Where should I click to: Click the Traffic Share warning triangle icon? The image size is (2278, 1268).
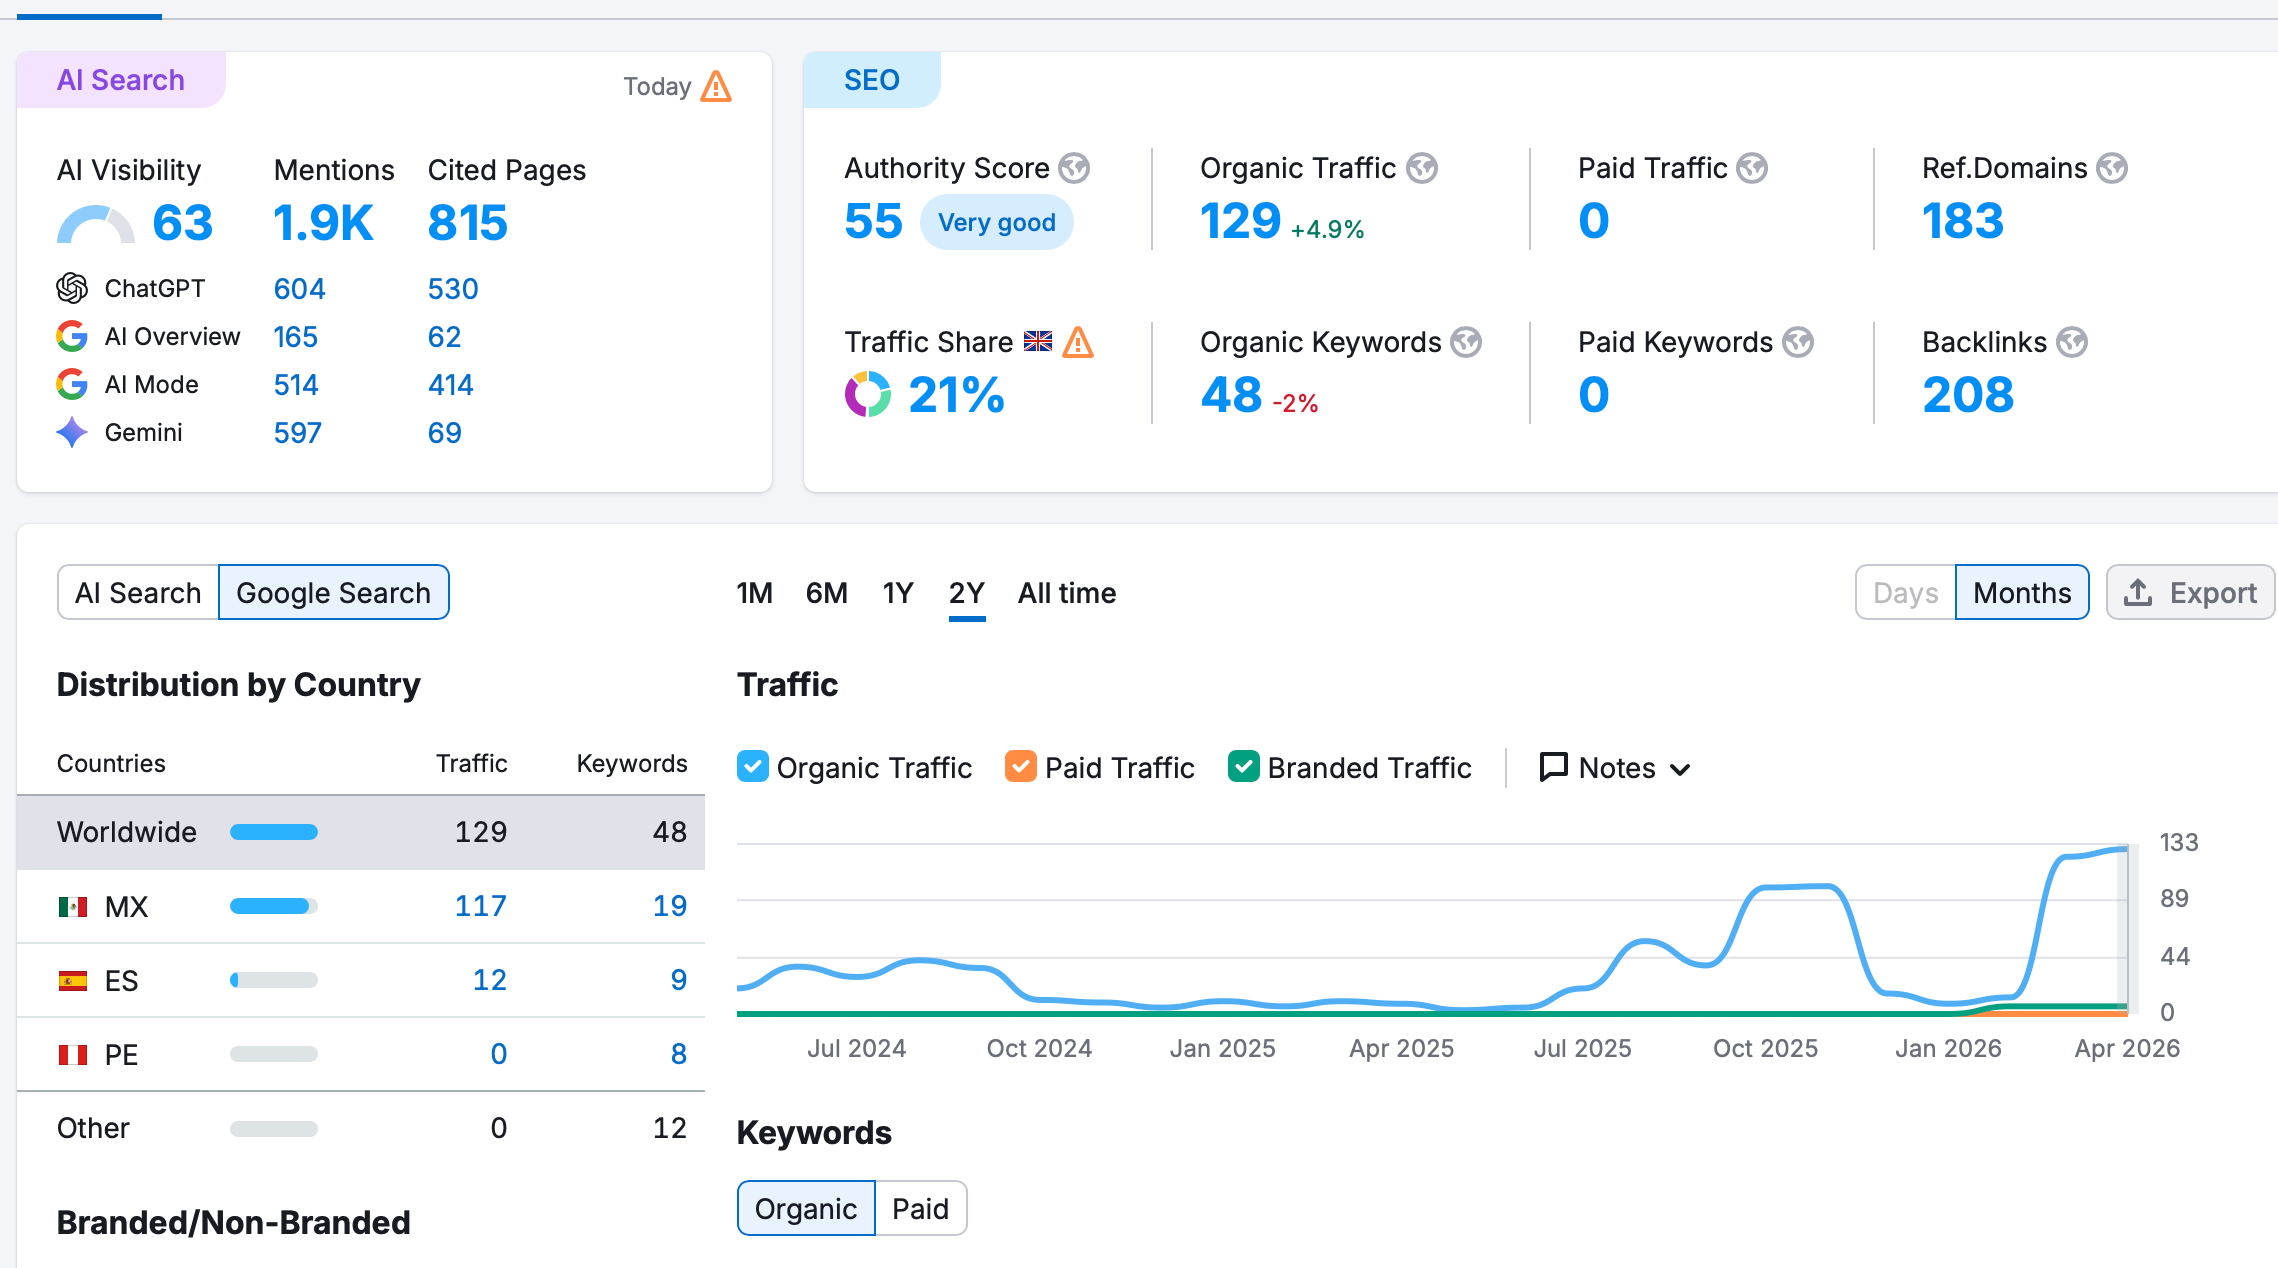(1078, 342)
